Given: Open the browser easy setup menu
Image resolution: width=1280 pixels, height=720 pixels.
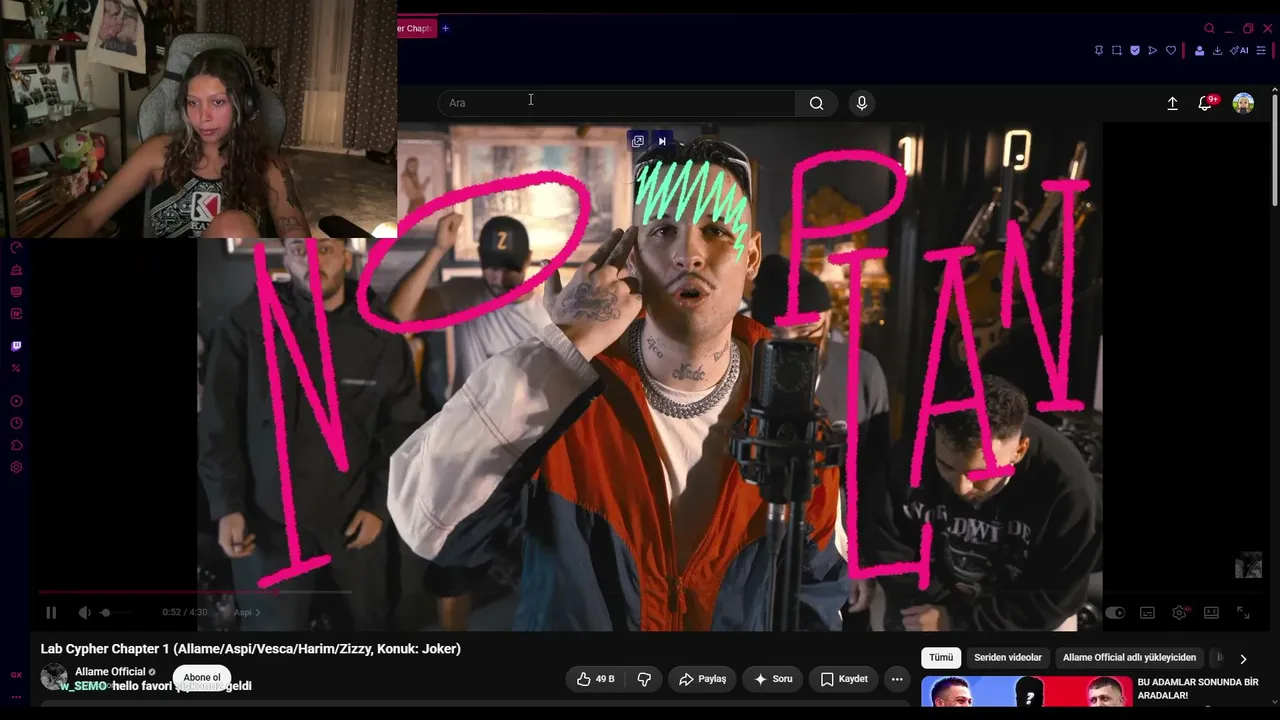Looking at the screenshot, I should 1261,51.
